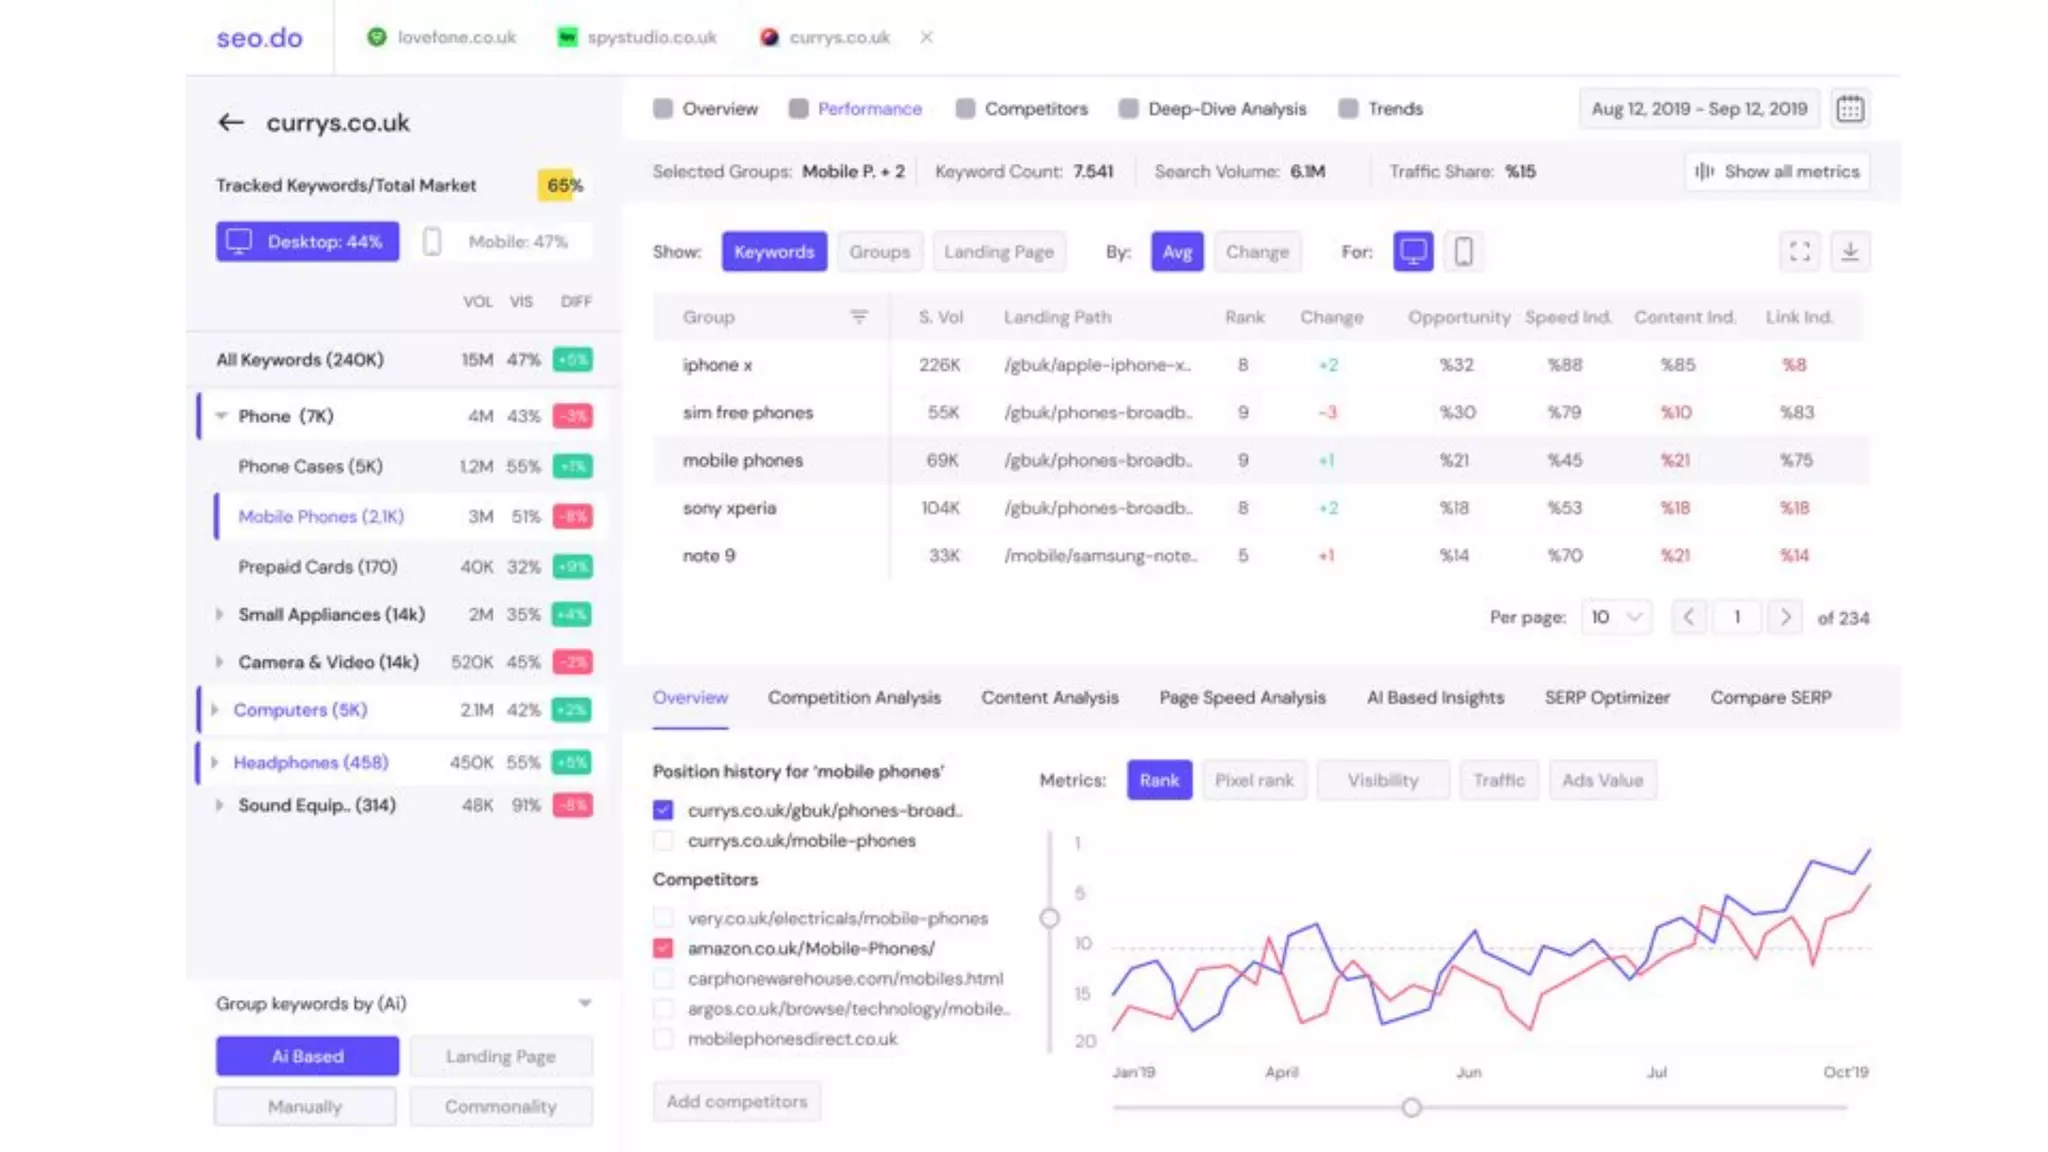Switch to Competition Analysis tab
Image resolution: width=2048 pixels, height=1152 pixels.
coord(854,698)
